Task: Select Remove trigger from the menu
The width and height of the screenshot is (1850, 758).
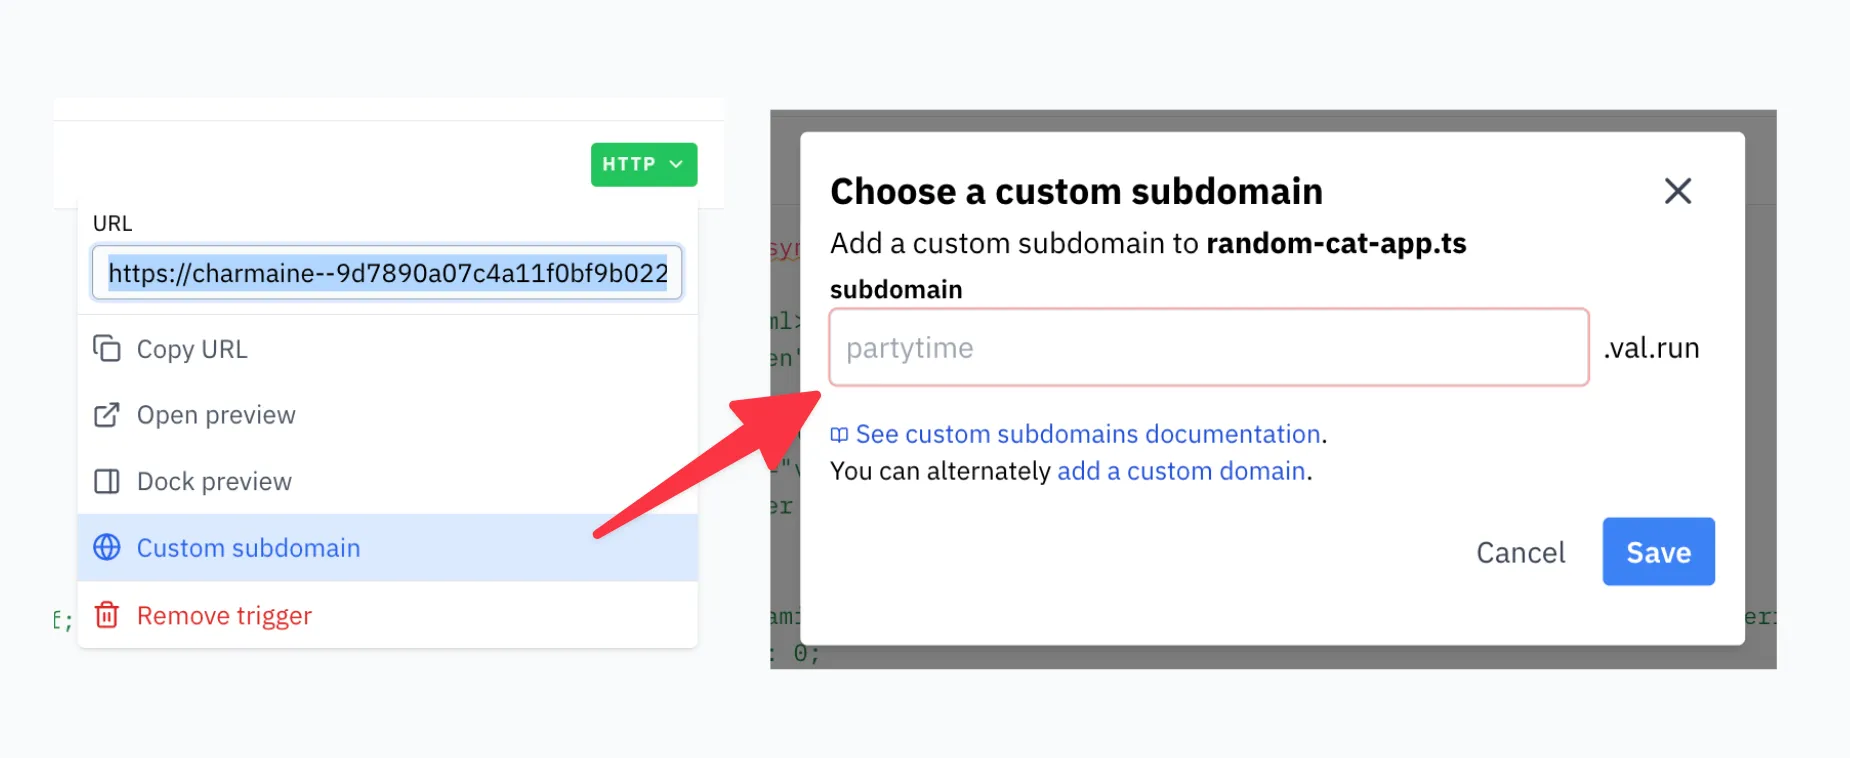Action: coord(224,615)
